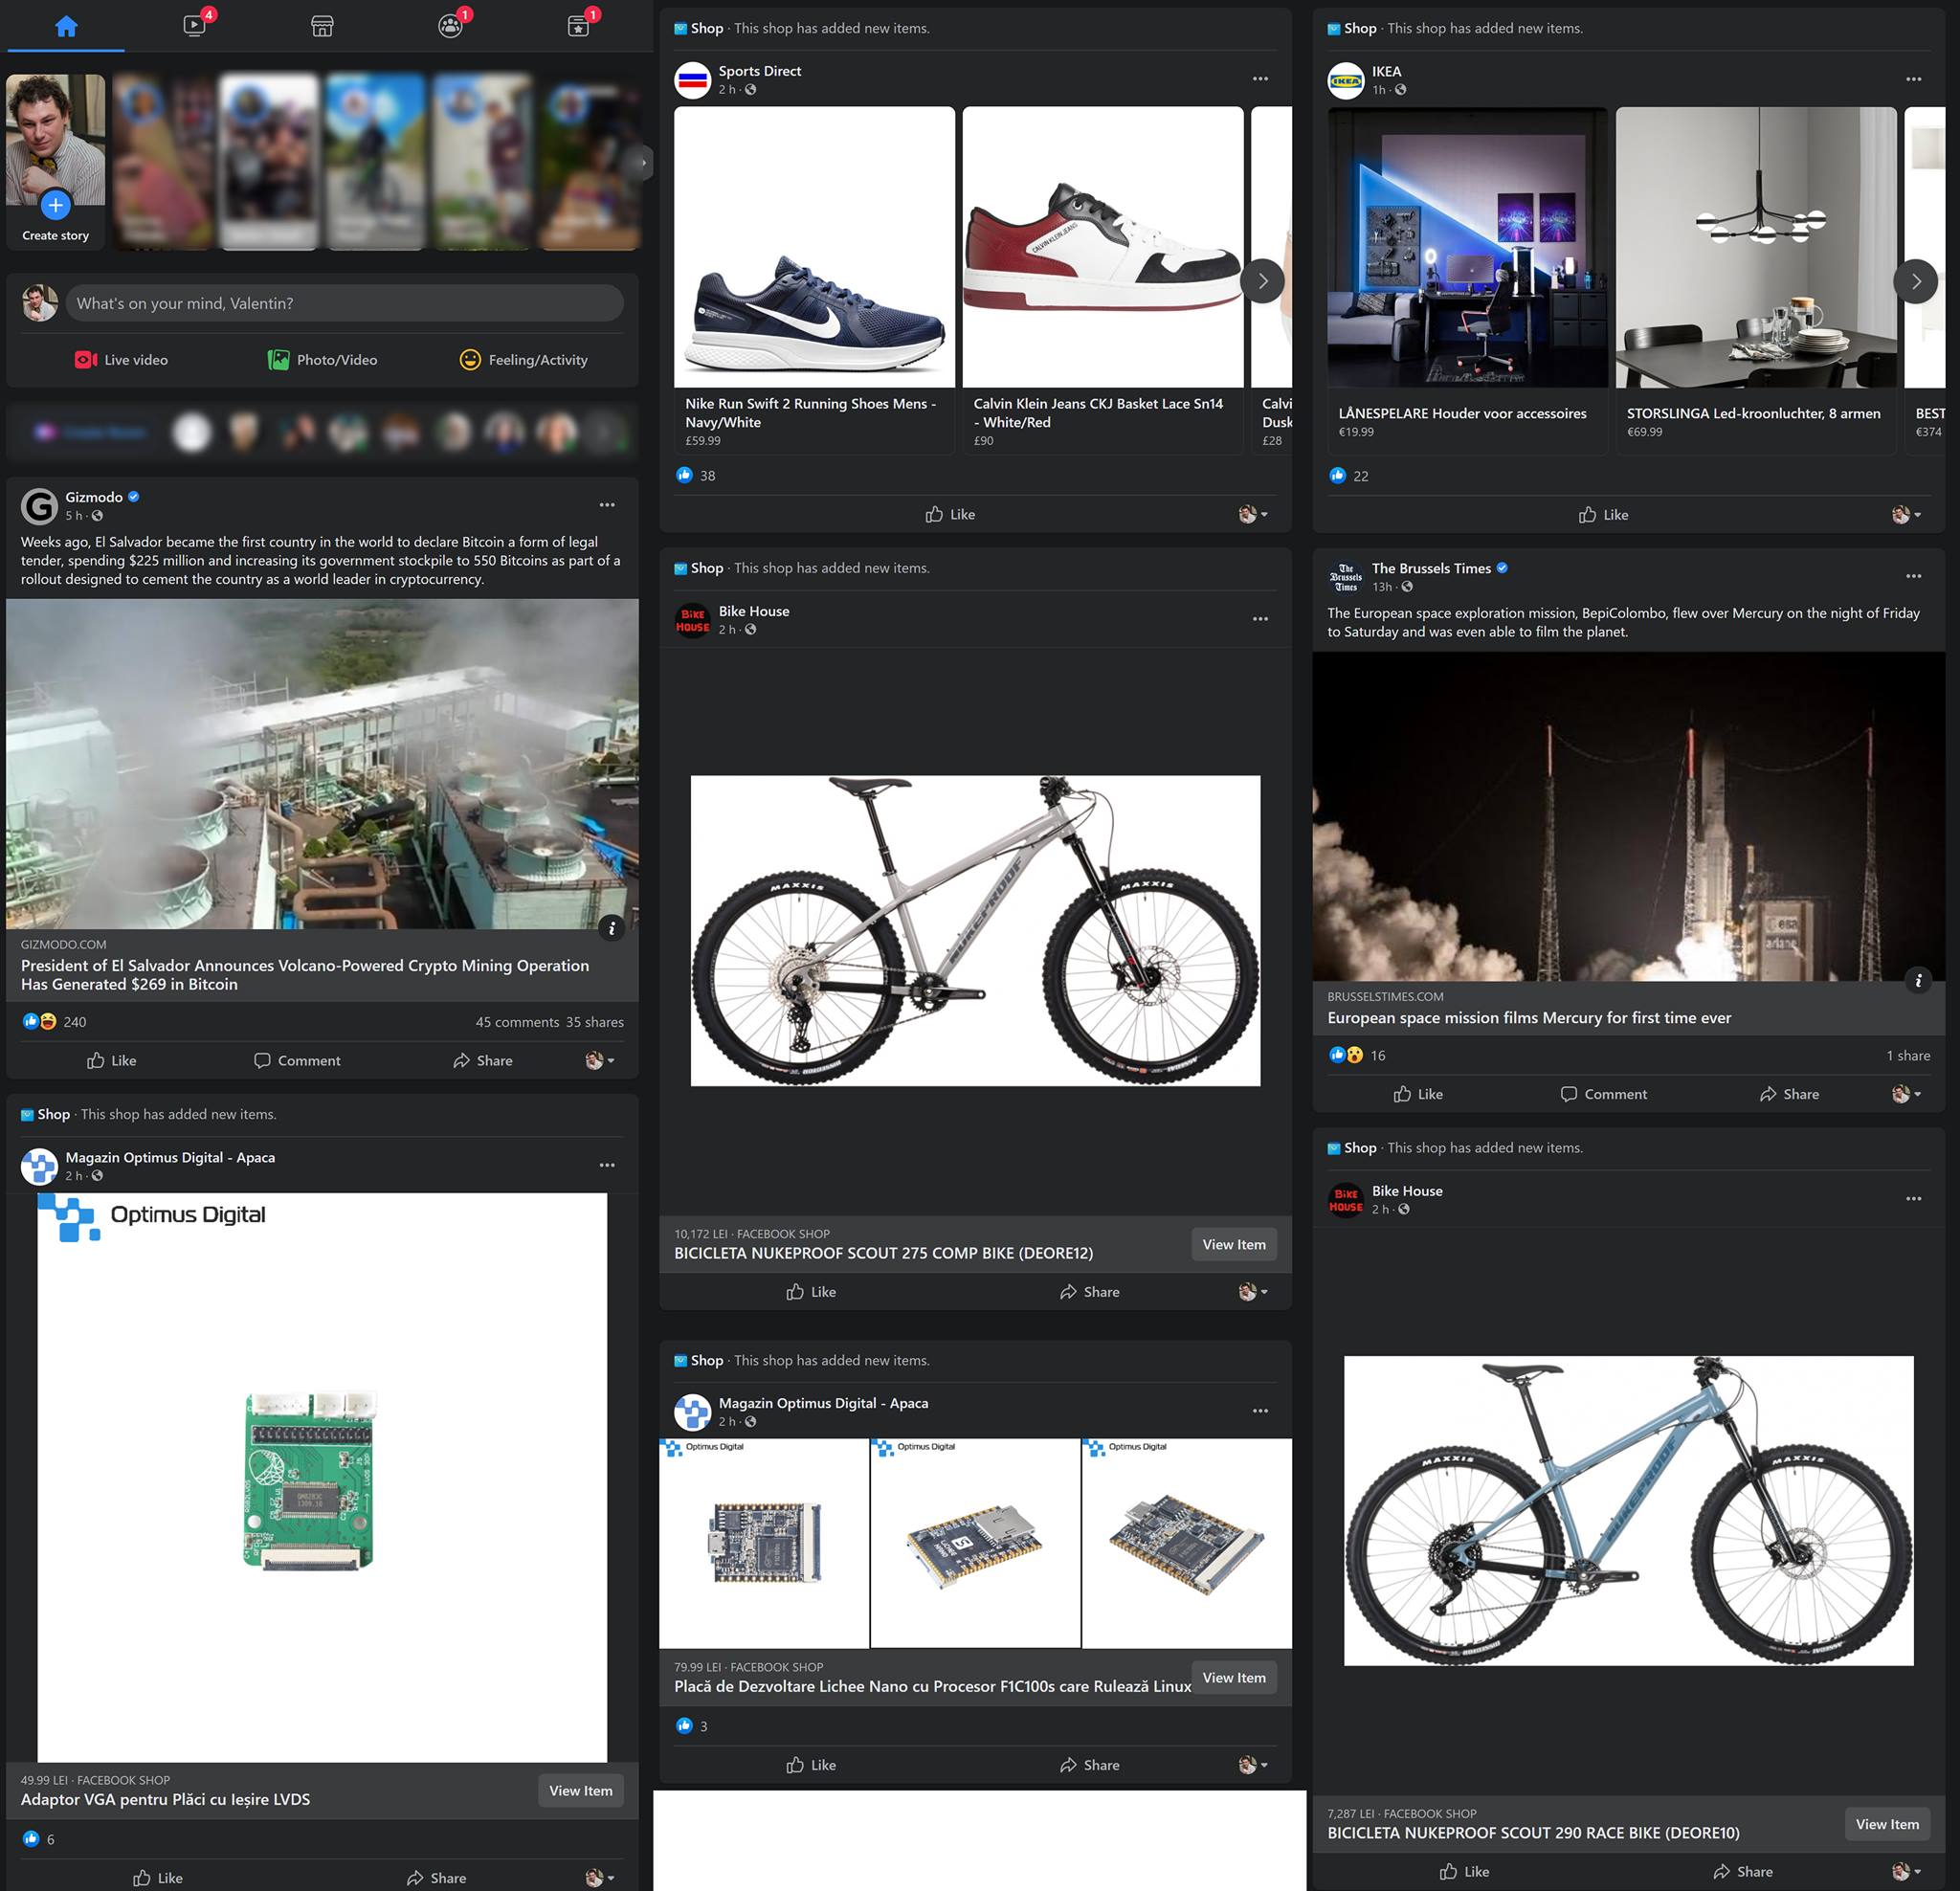Open the profile selector dropdown on the Adaptor VGA post

coord(600,1877)
